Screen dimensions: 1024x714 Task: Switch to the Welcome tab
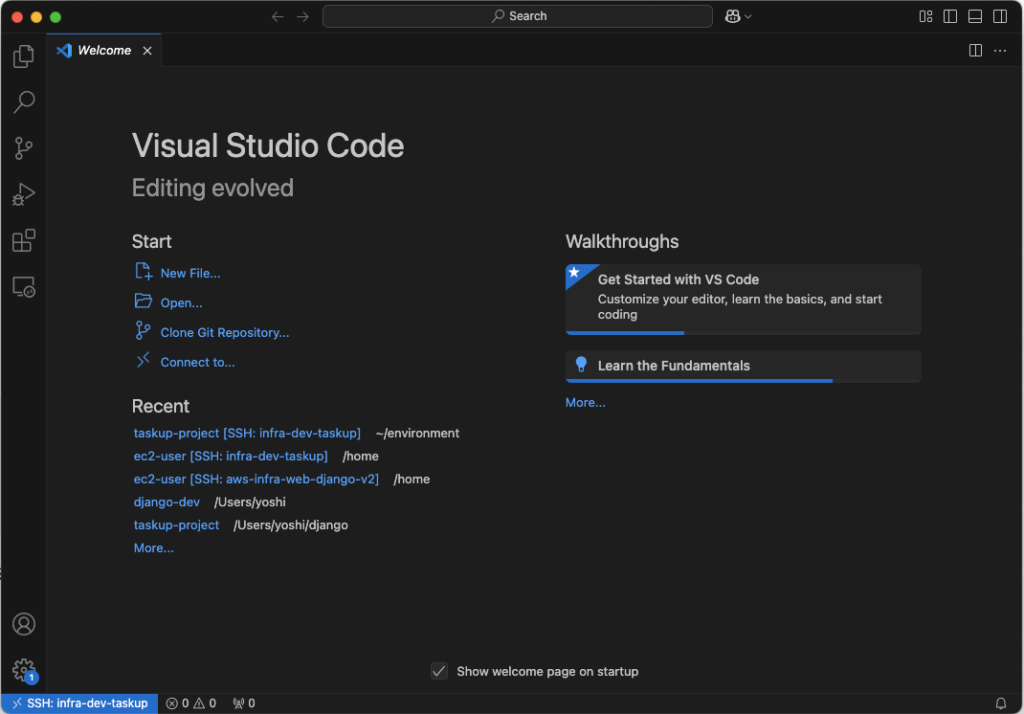tap(103, 49)
